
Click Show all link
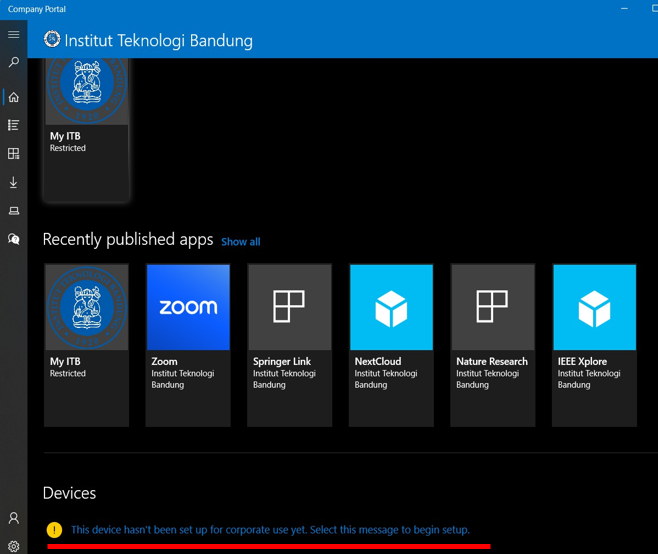click(x=240, y=242)
